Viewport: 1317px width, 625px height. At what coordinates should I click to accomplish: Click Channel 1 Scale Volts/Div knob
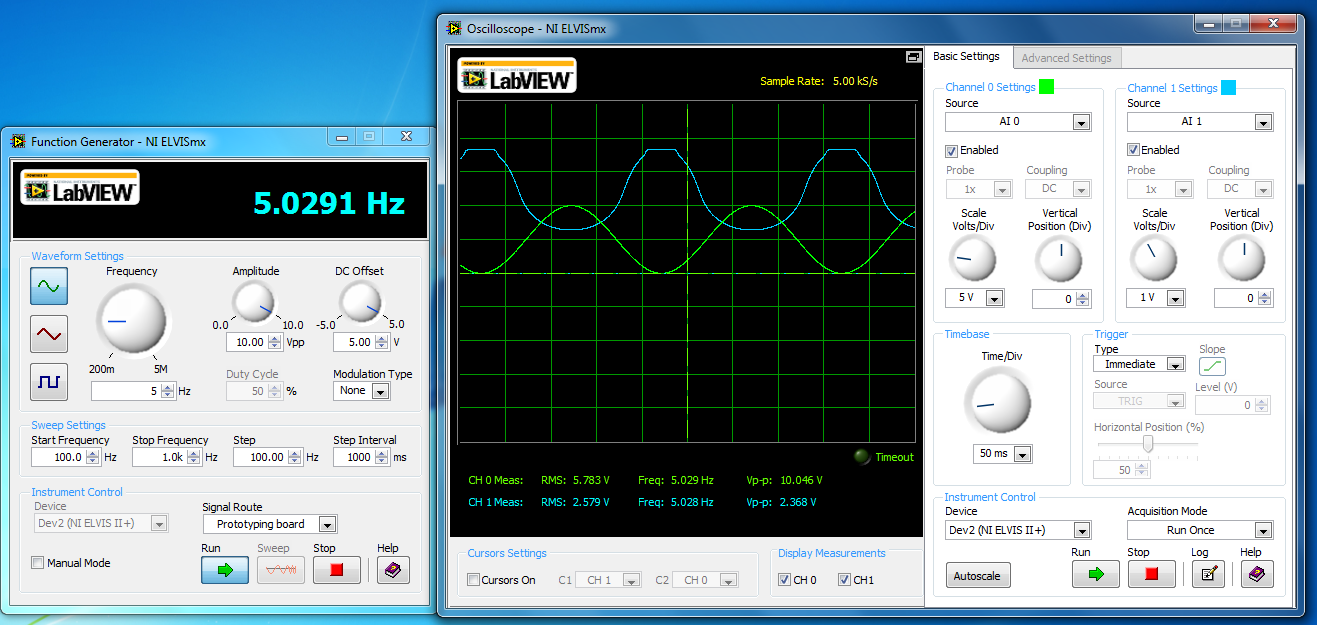coord(1155,259)
